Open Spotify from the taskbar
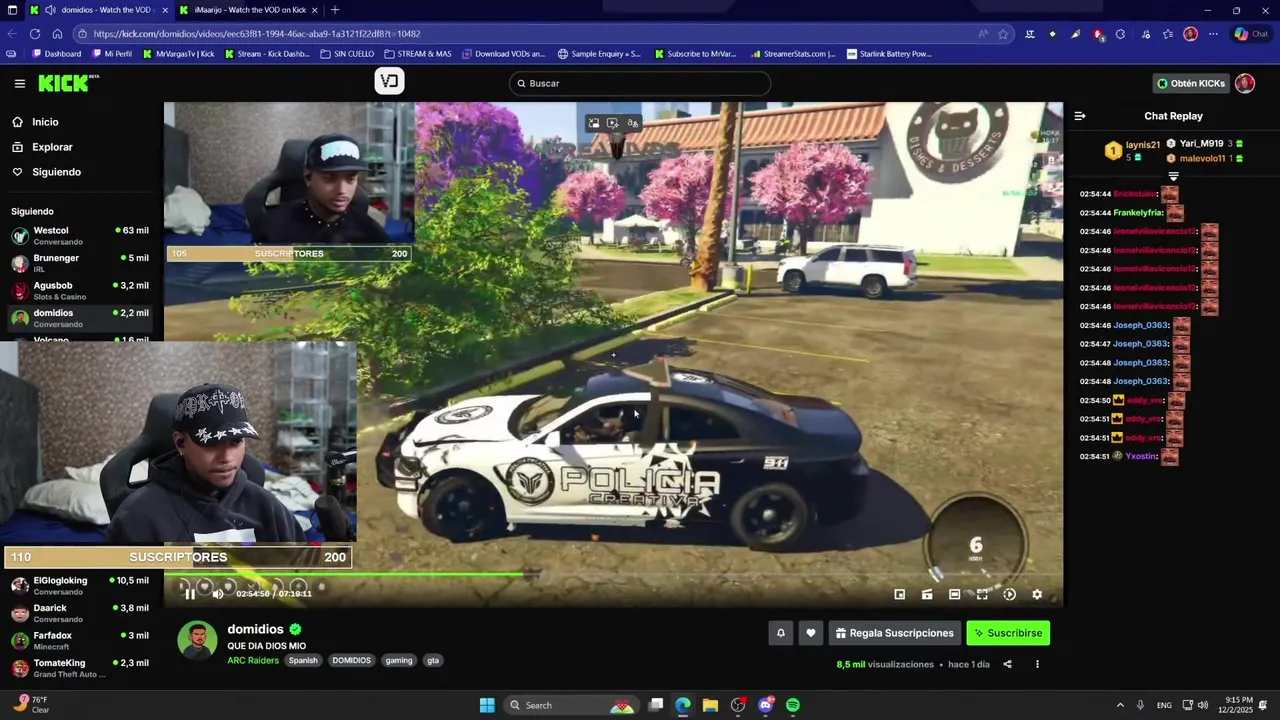Screen dimensions: 1280x720 [793, 705]
